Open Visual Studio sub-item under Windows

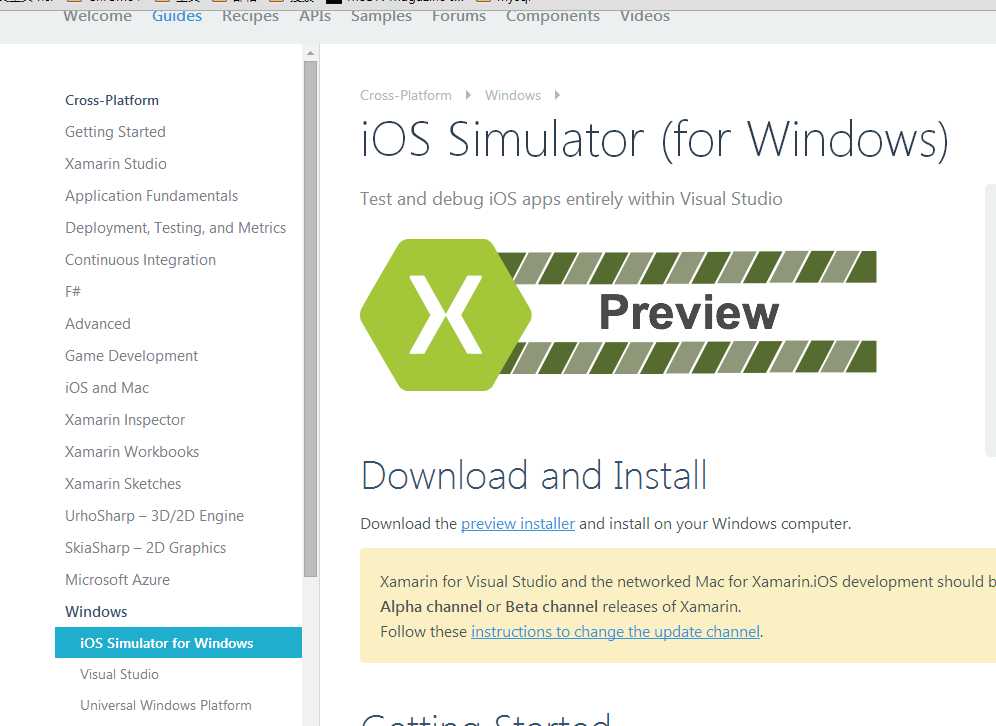click(x=119, y=675)
